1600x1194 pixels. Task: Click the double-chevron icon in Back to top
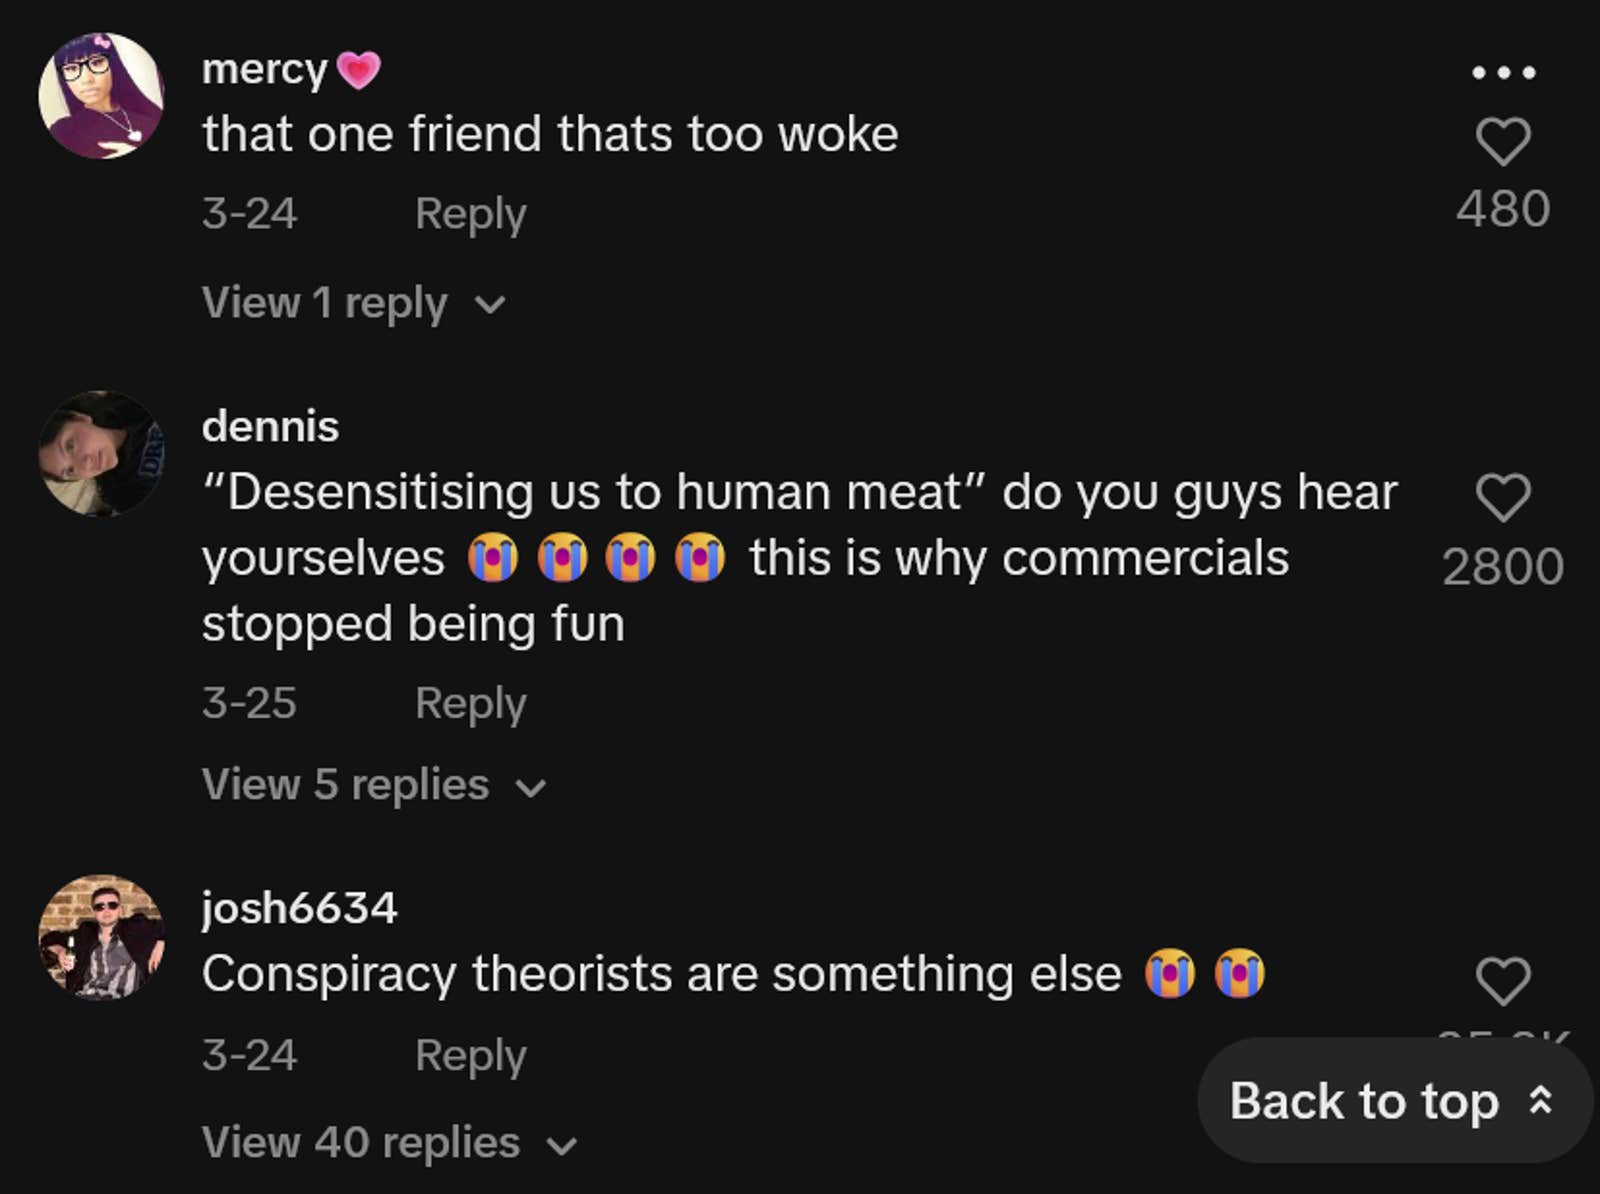pos(1541,1100)
